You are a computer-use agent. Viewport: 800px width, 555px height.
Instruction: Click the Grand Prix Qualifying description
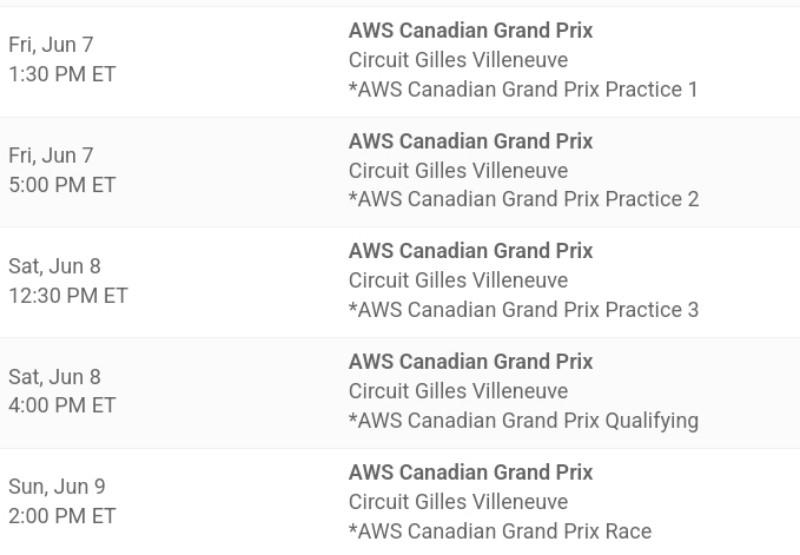click(523, 421)
